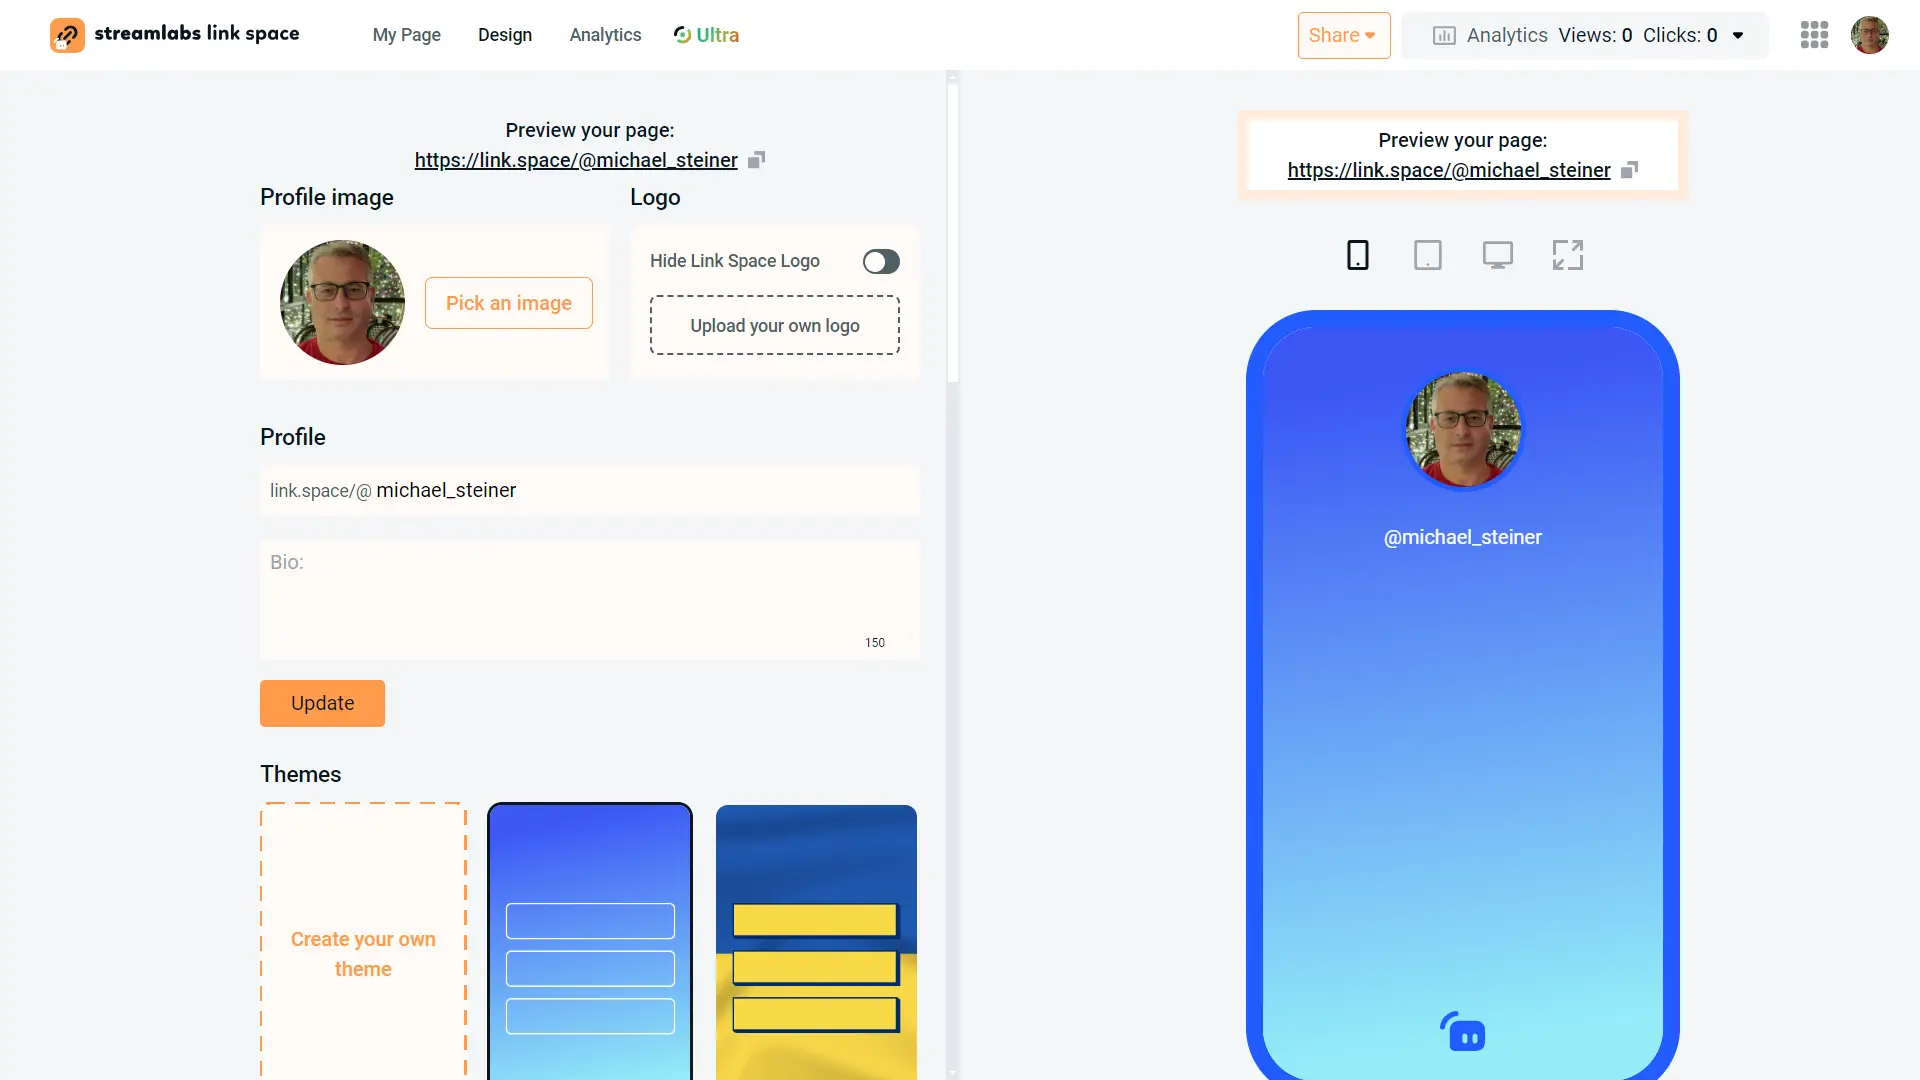Click the preview page URL link

[576, 158]
